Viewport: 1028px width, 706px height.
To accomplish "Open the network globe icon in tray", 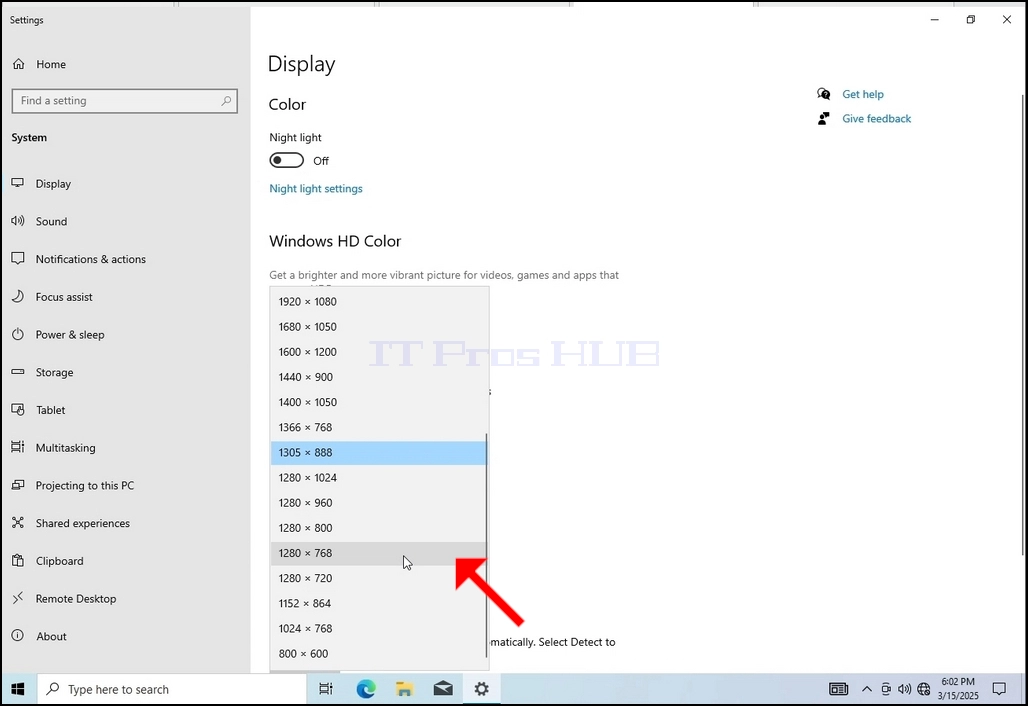I will [x=924, y=689].
